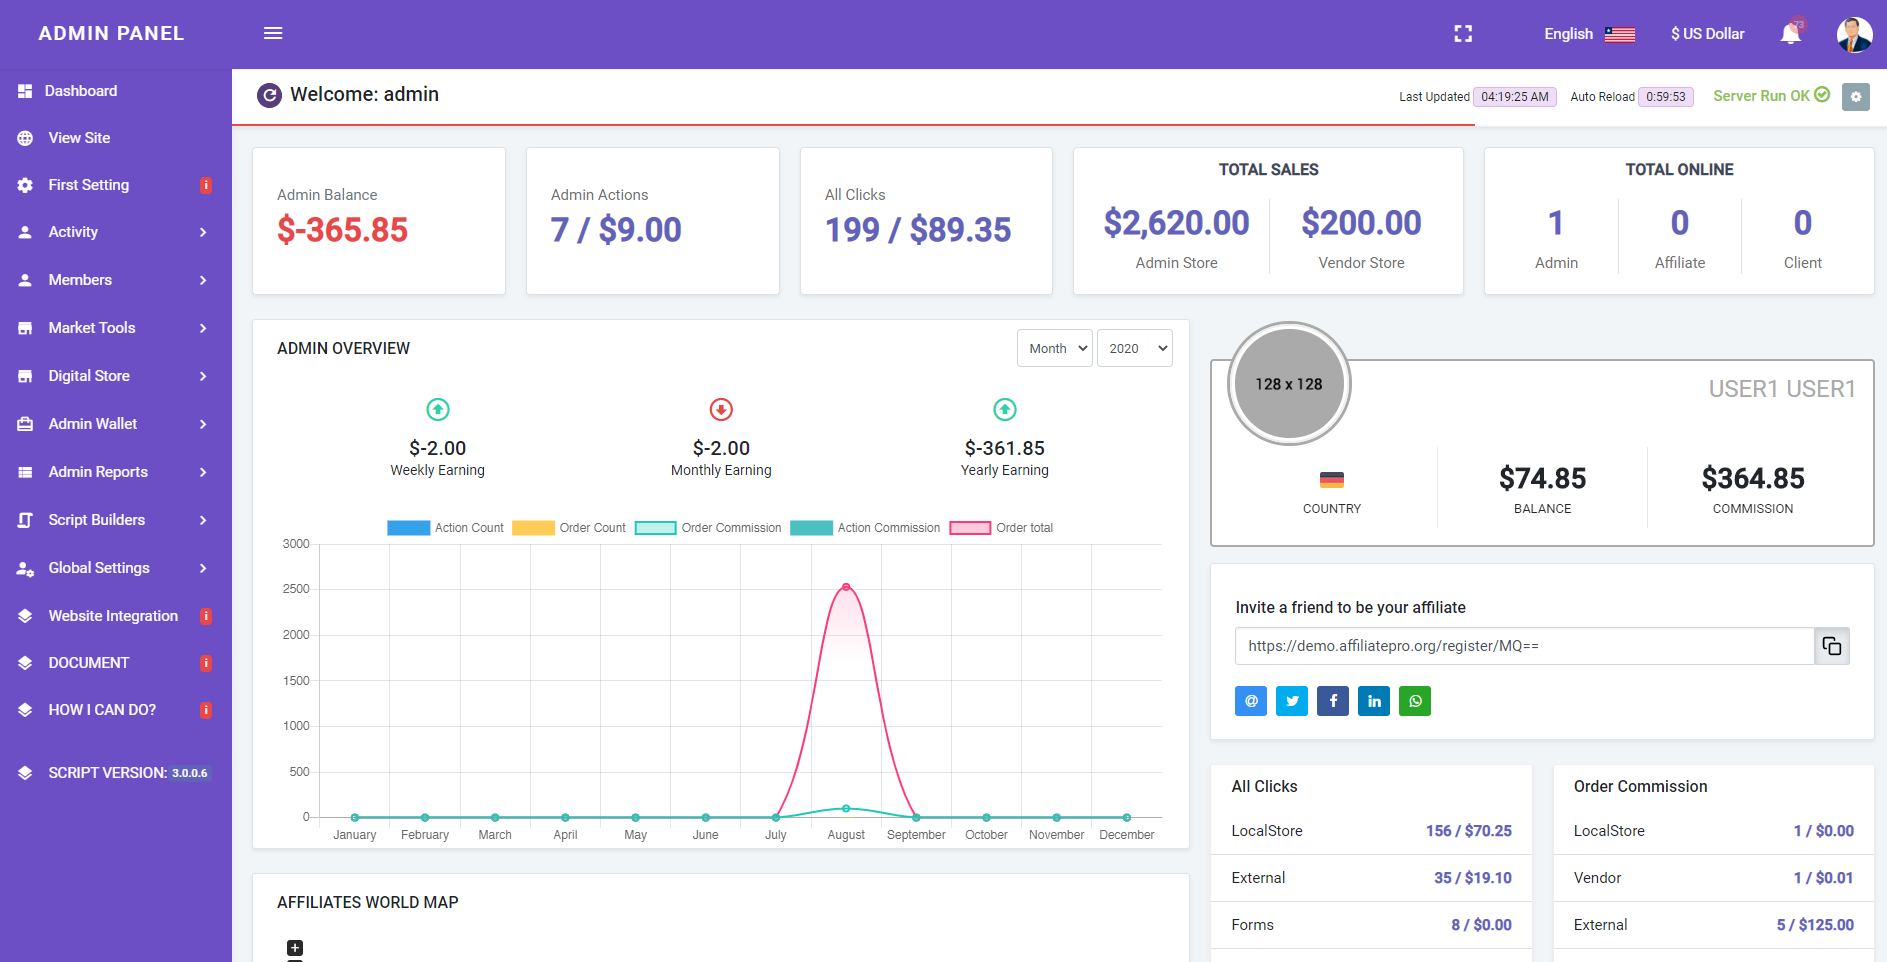The image size is (1887, 962).
Task: Copy the affiliate invite link
Action: pos(1832,646)
